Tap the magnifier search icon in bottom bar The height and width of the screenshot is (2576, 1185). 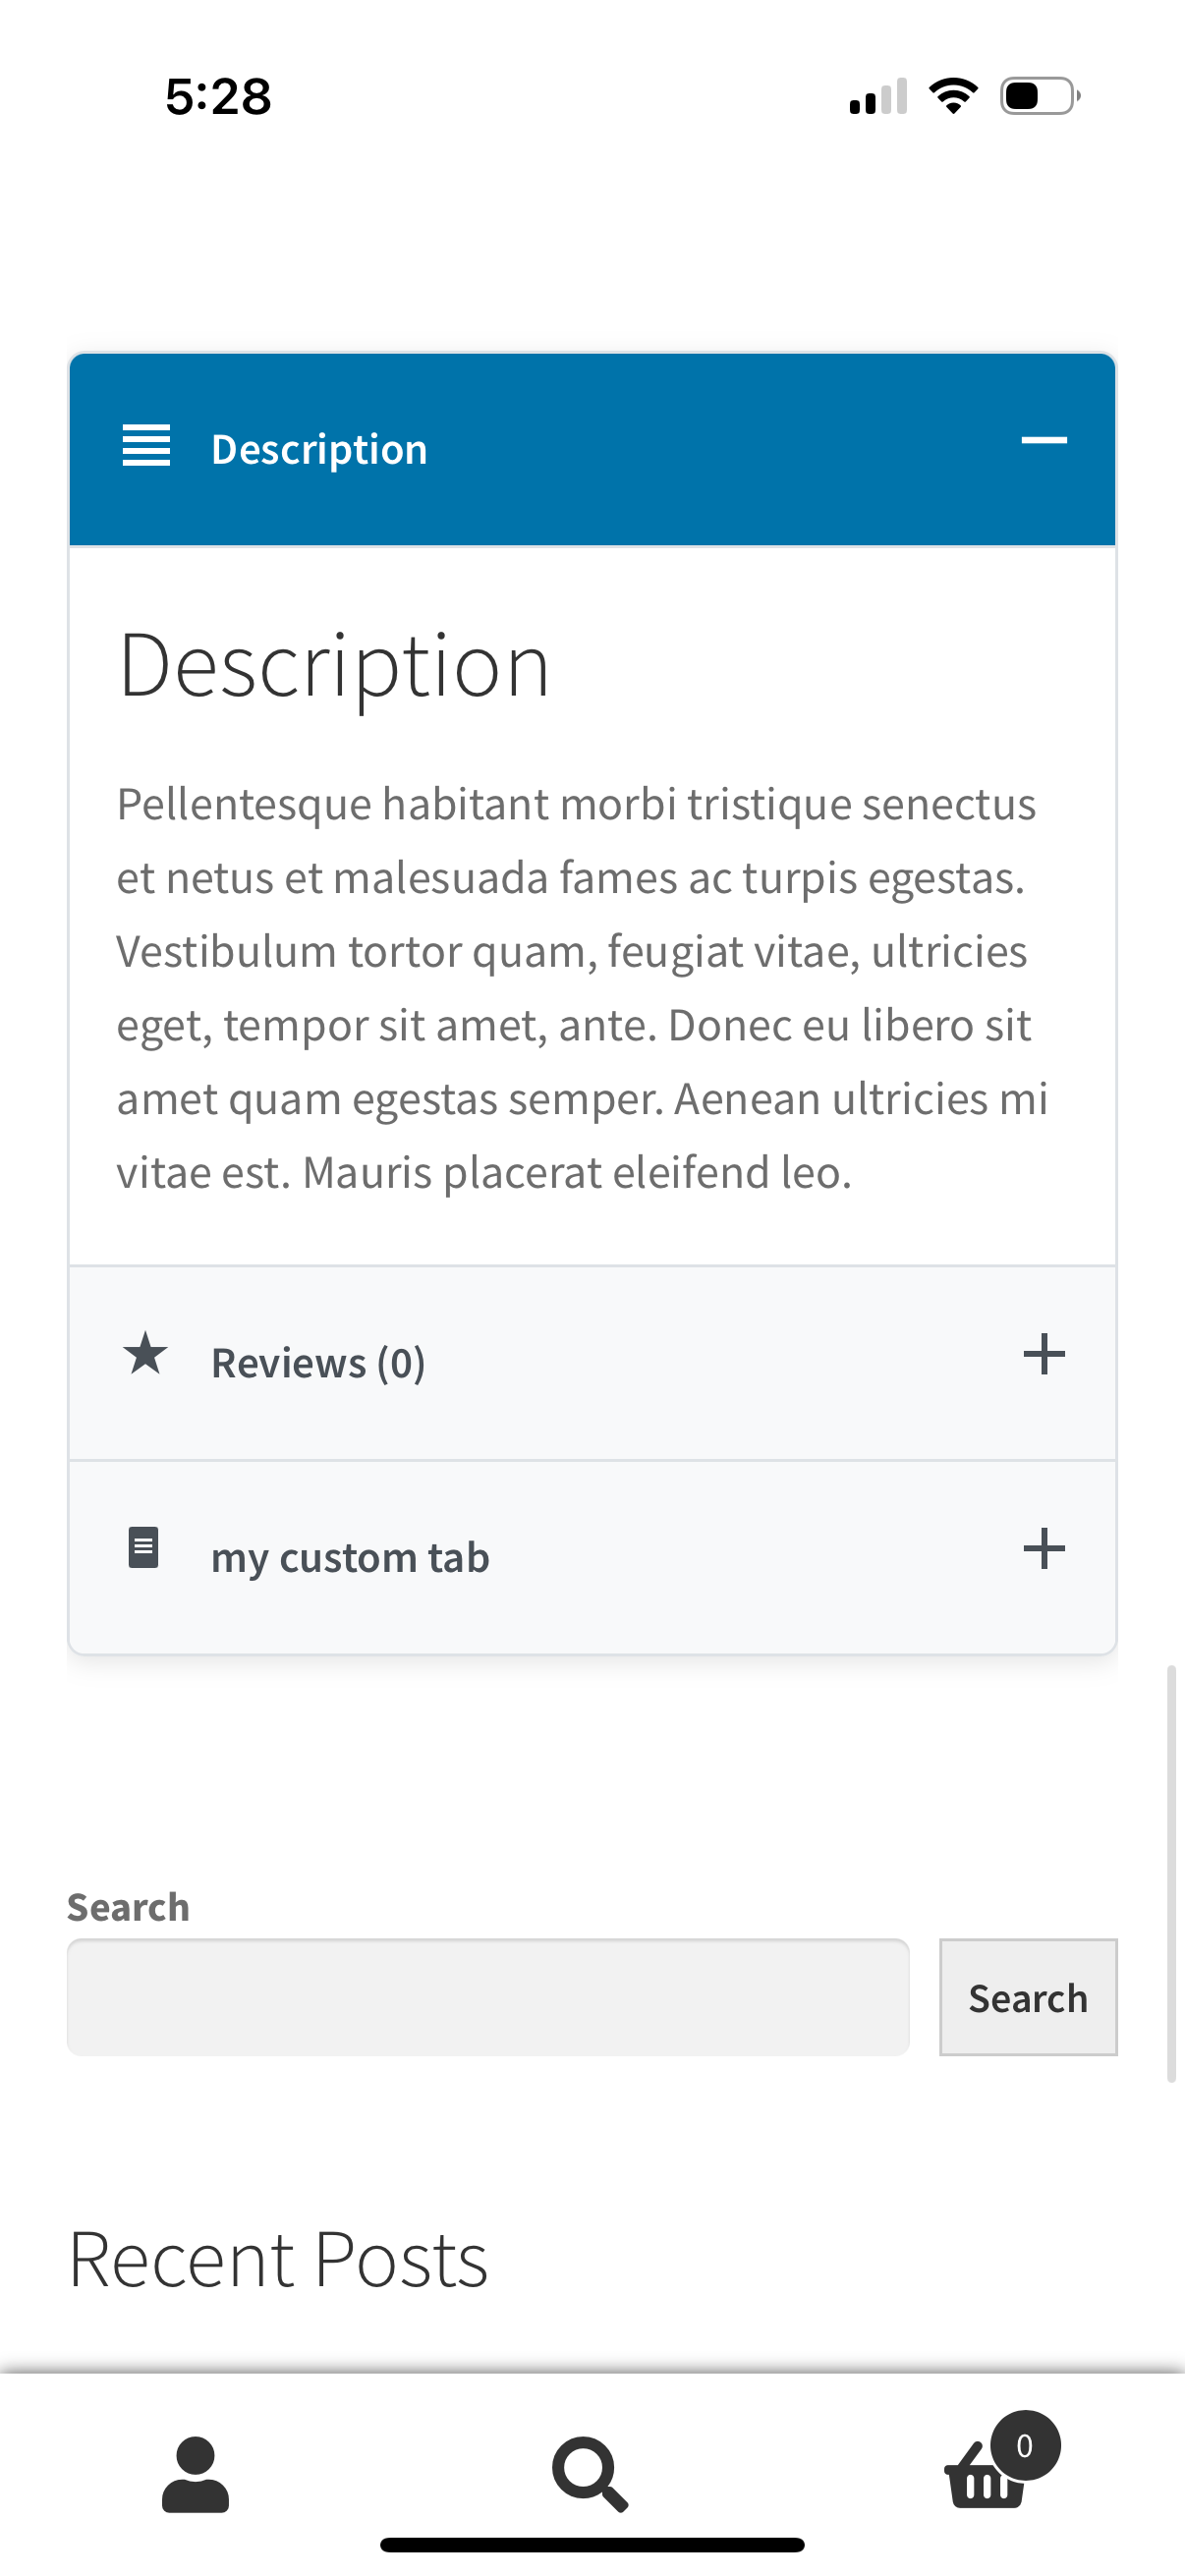tap(590, 2474)
